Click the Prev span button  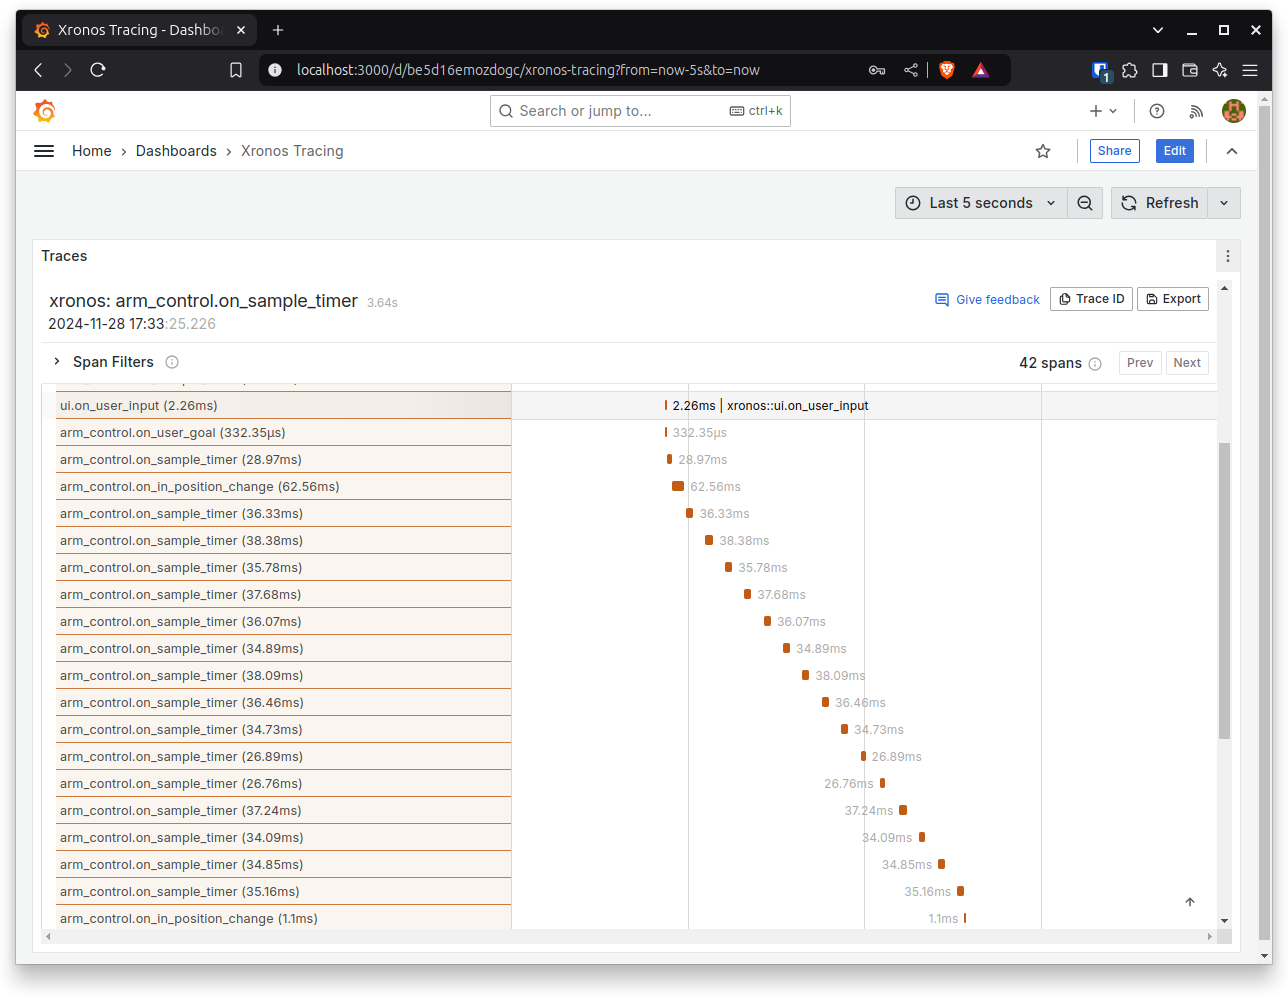(x=1140, y=363)
